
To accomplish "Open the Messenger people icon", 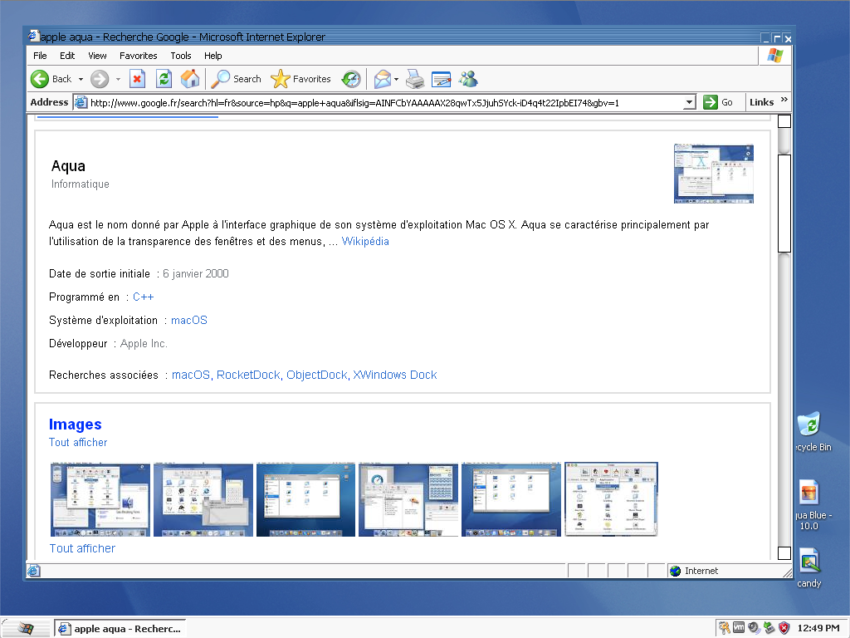I will pos(468,79).
